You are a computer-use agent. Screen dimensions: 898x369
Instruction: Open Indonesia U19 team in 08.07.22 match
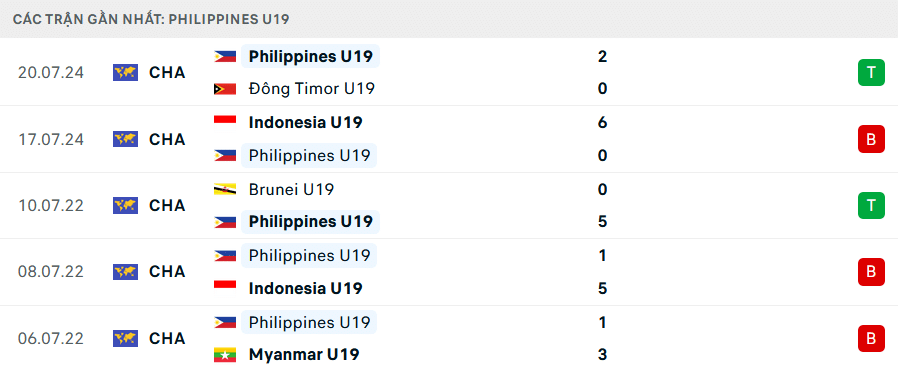[305, 288]
